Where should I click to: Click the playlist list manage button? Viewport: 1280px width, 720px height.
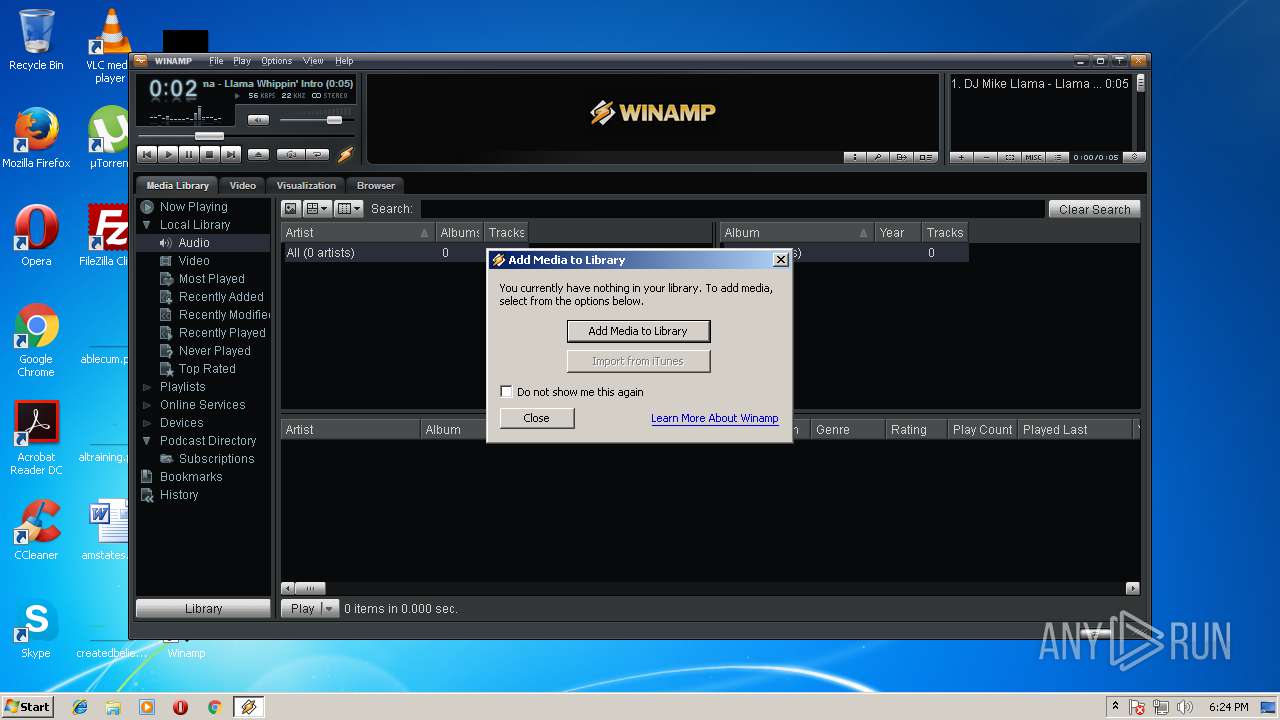click(x=1058, y=157)
